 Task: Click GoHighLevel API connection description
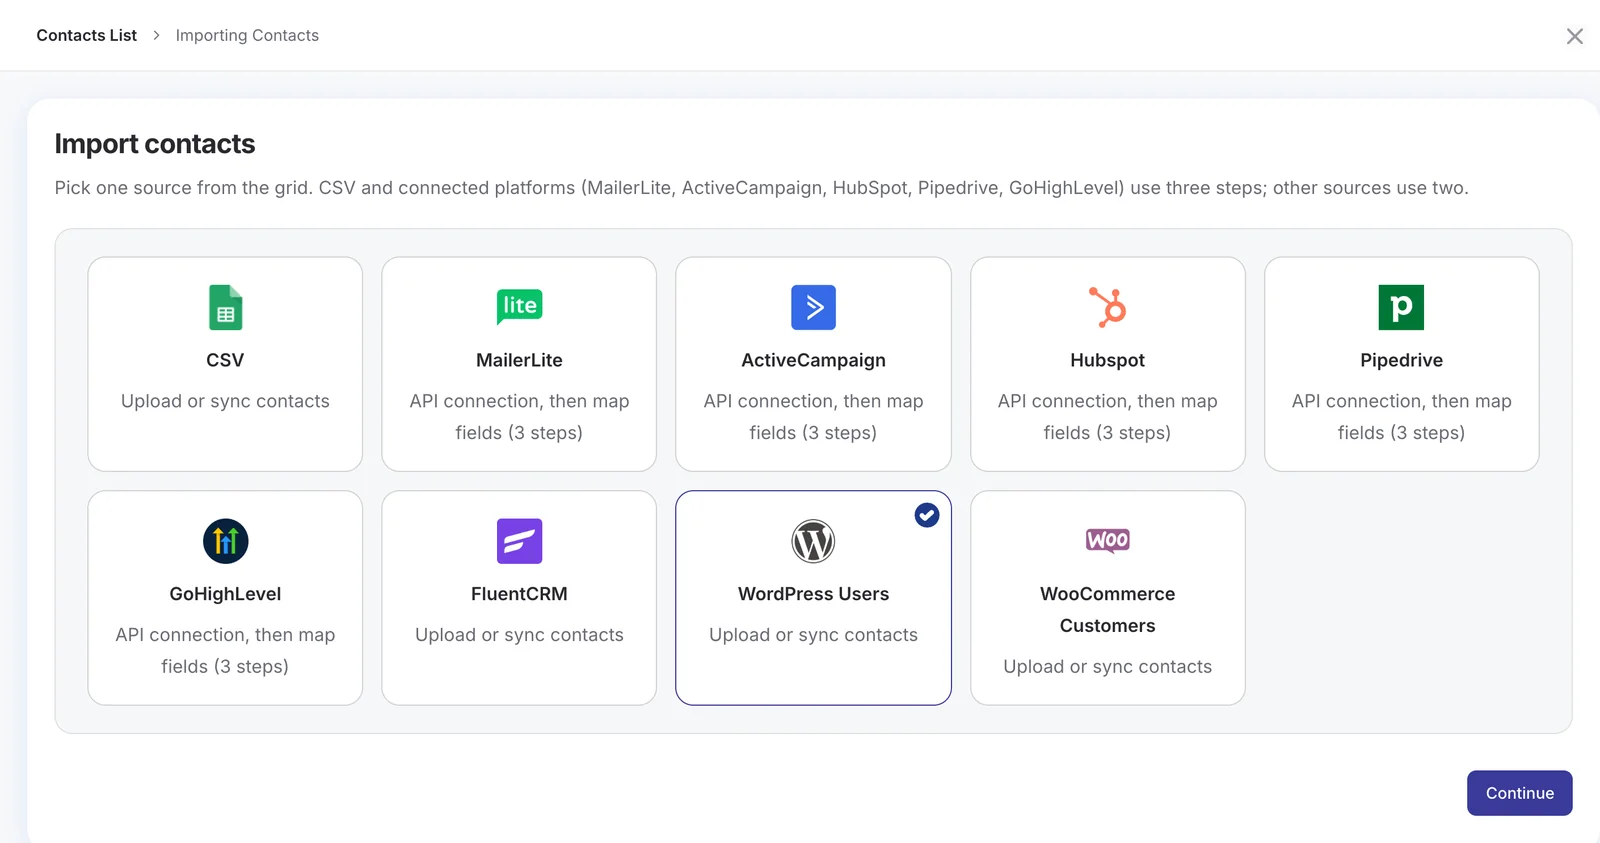click(x=225, y=651)
